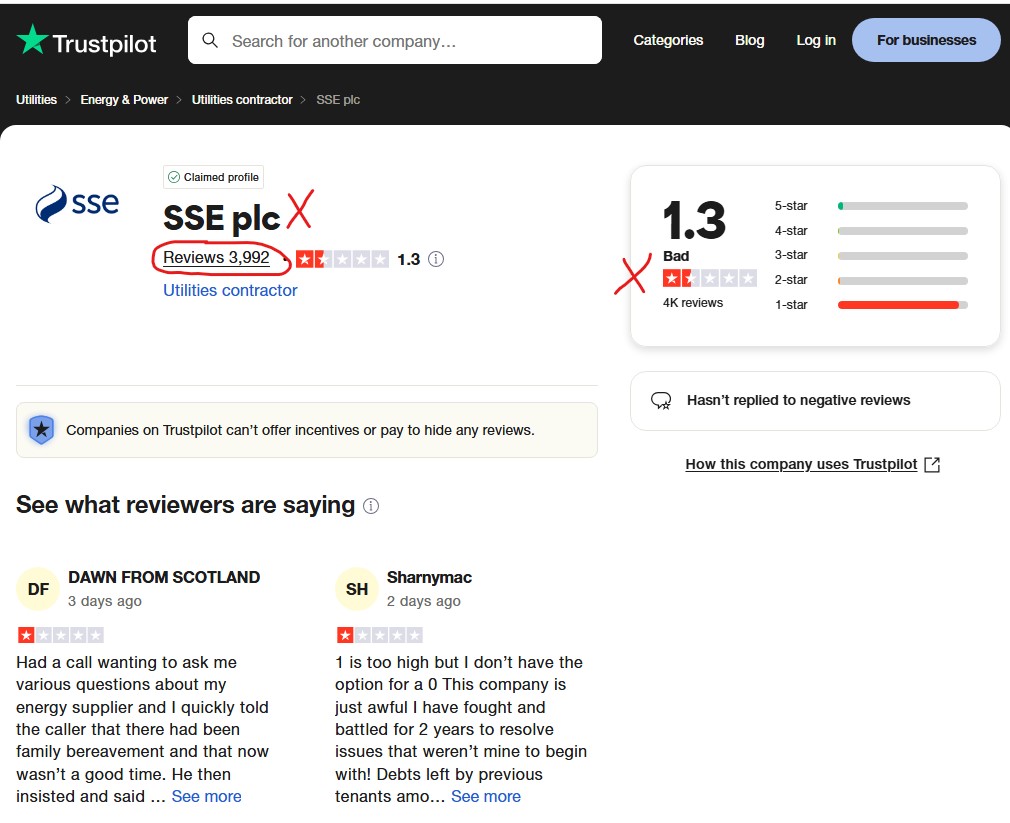This screenshot has width=1010, height=823.
Task: Click the '3 days ago' timestamp
Action: click(105, 601)
